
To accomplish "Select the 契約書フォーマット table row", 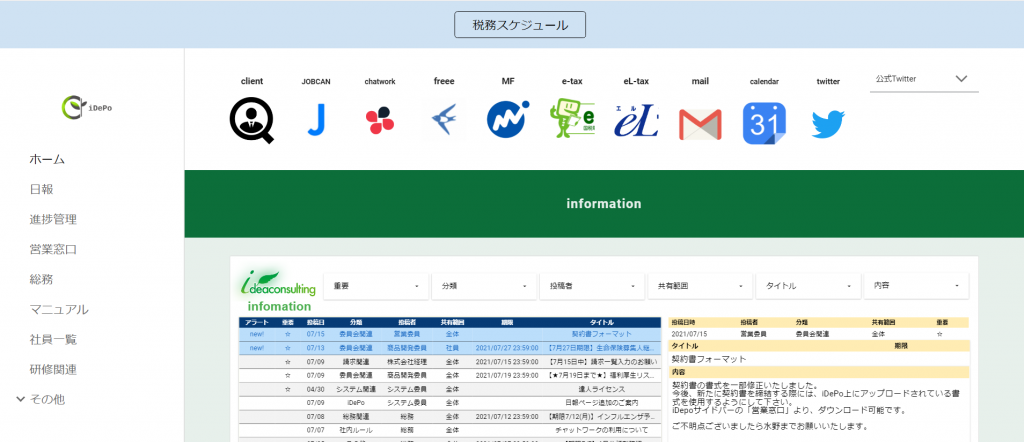I will pyautogui.click(x=450, y=335).
